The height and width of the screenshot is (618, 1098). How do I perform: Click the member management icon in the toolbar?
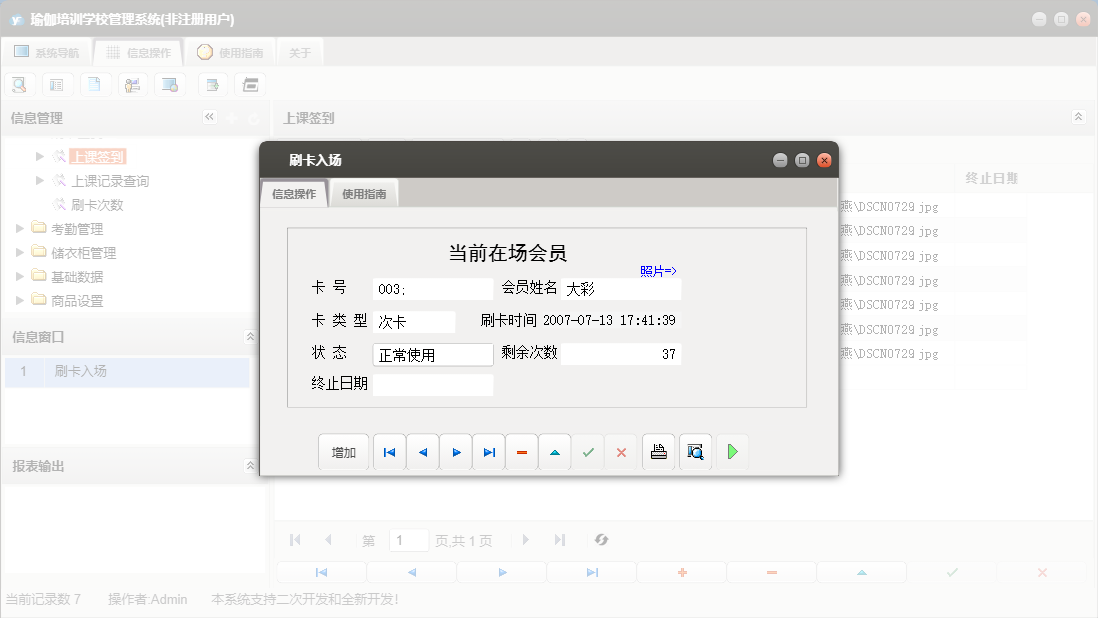click(x=133, y=84)
